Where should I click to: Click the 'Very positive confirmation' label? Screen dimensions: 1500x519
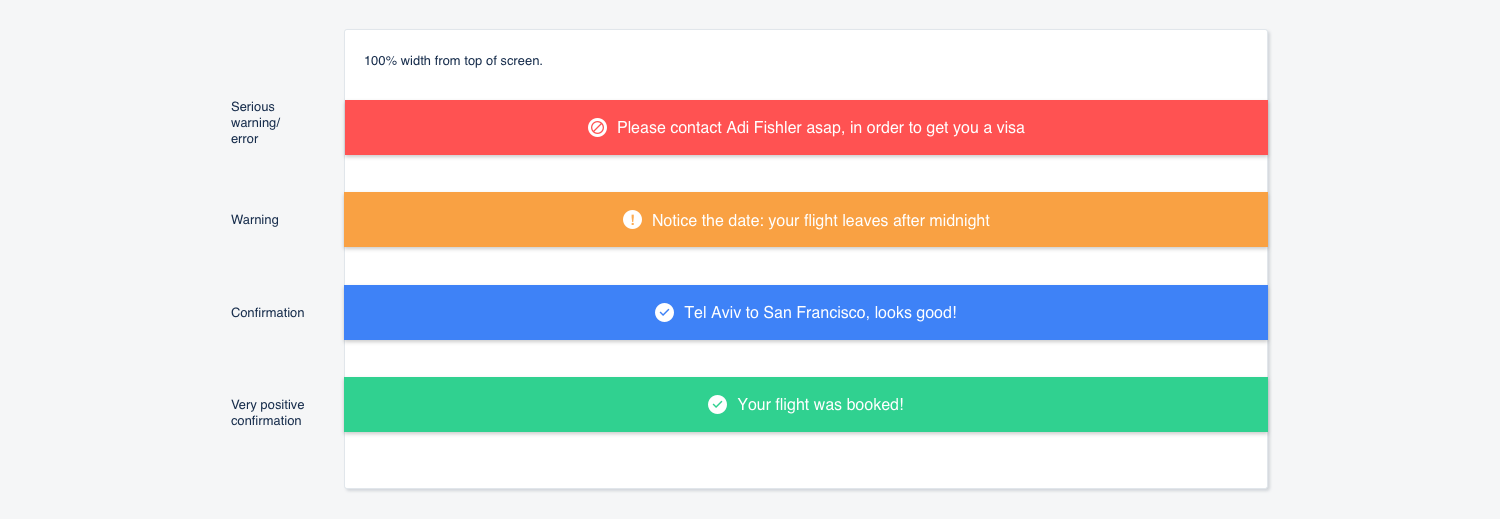268,413
